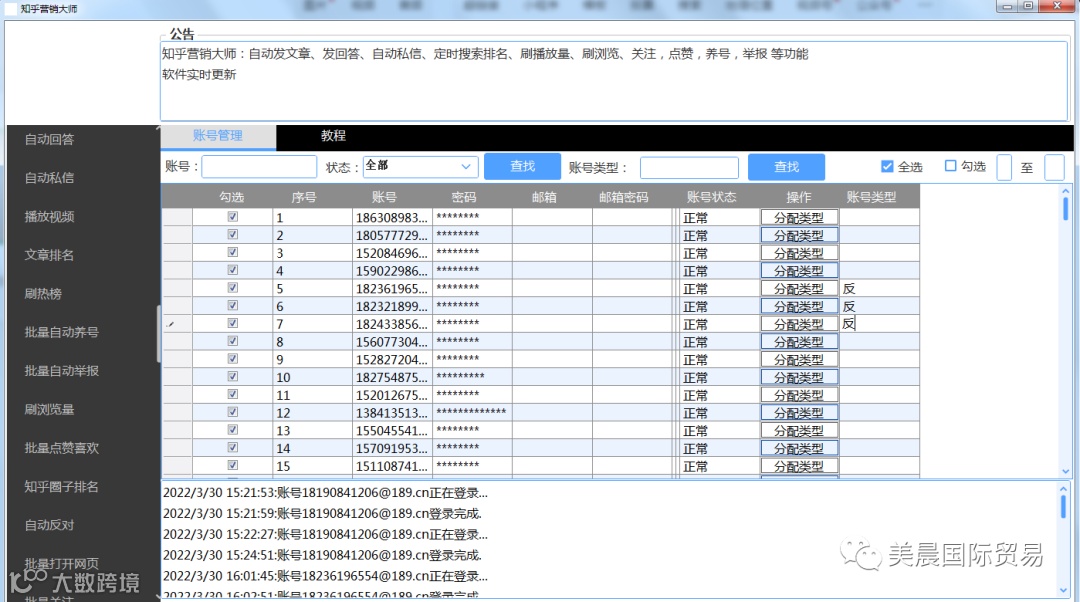Toggle the checkbox in row 7
The image size is (1080, 602).
click(x=233, y=323)
